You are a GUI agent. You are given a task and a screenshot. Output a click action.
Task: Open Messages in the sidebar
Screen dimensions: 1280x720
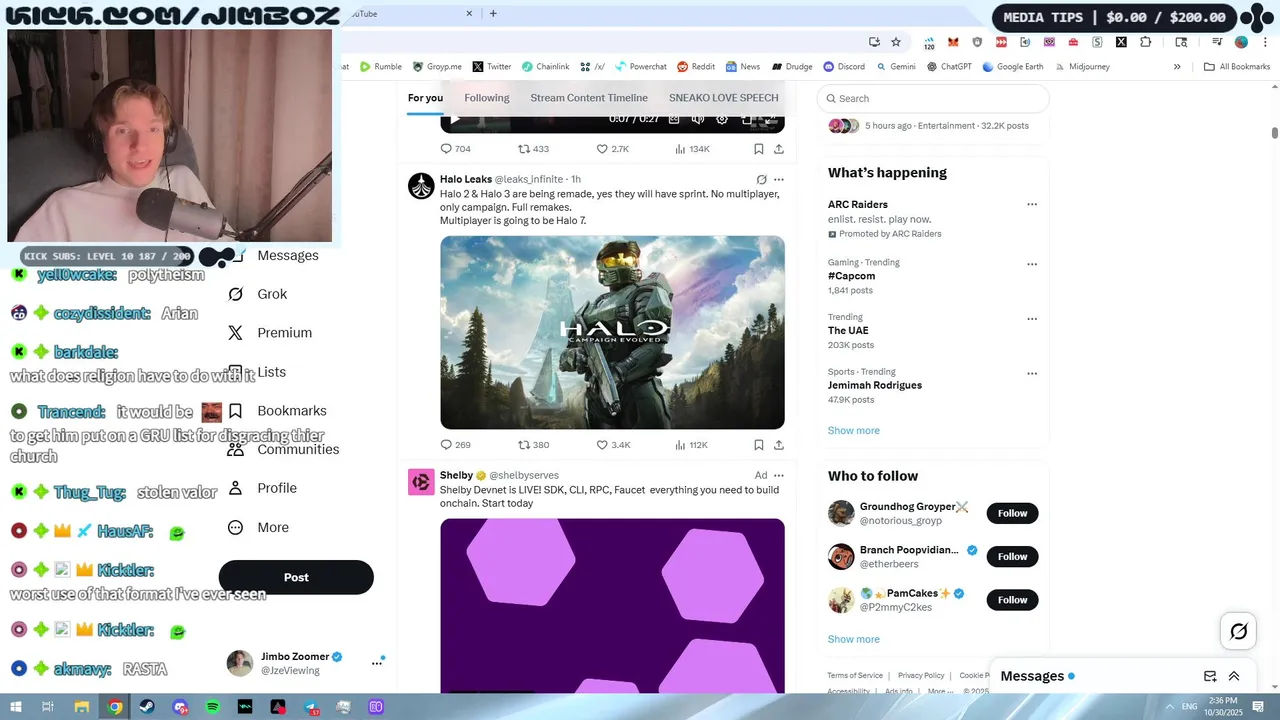point(287,255)
